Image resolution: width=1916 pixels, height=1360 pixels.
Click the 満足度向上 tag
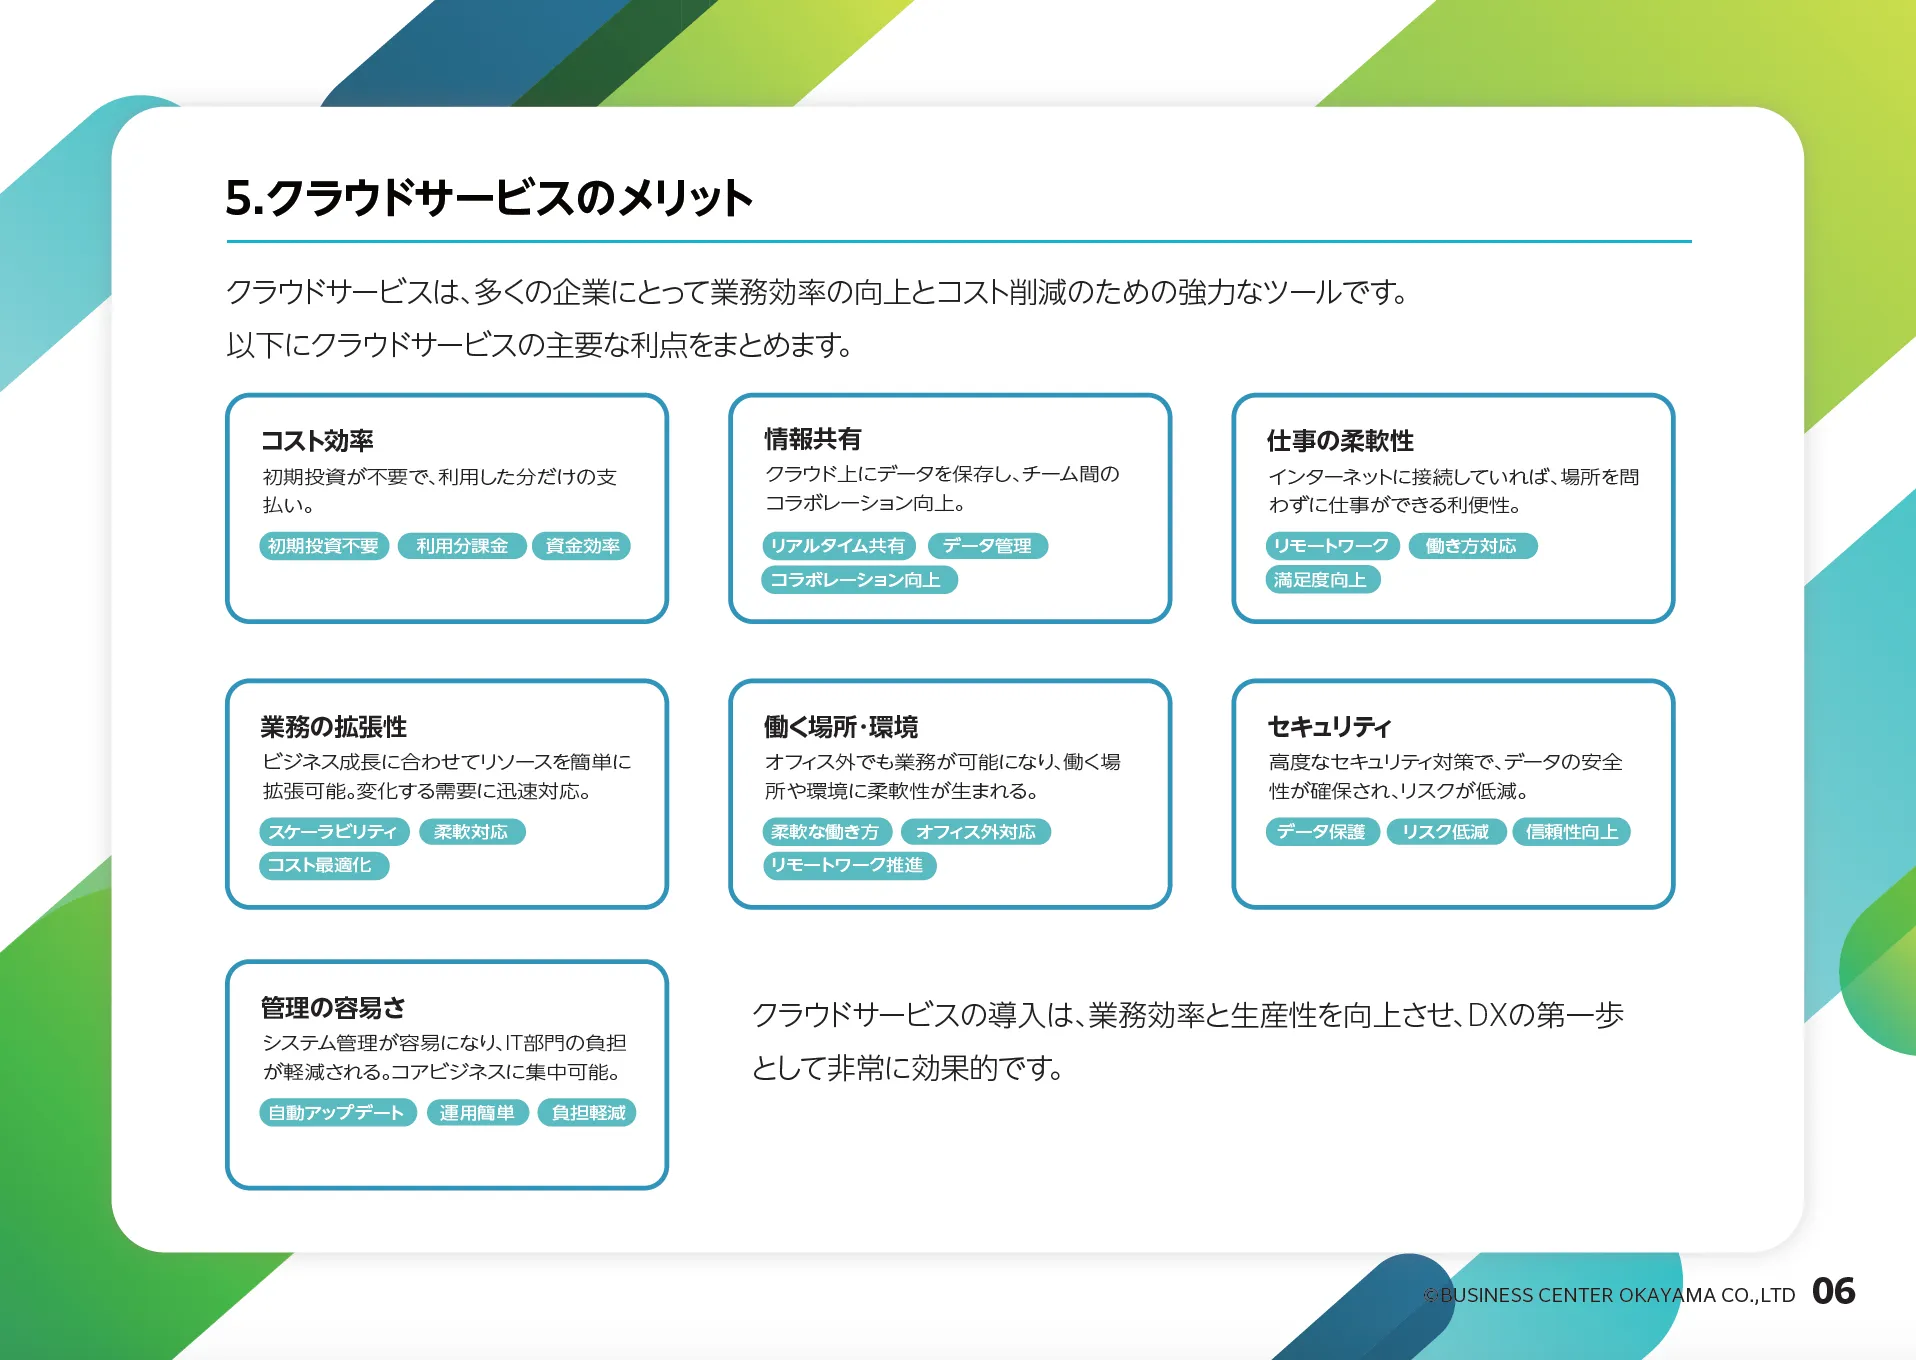point(1322,580)
